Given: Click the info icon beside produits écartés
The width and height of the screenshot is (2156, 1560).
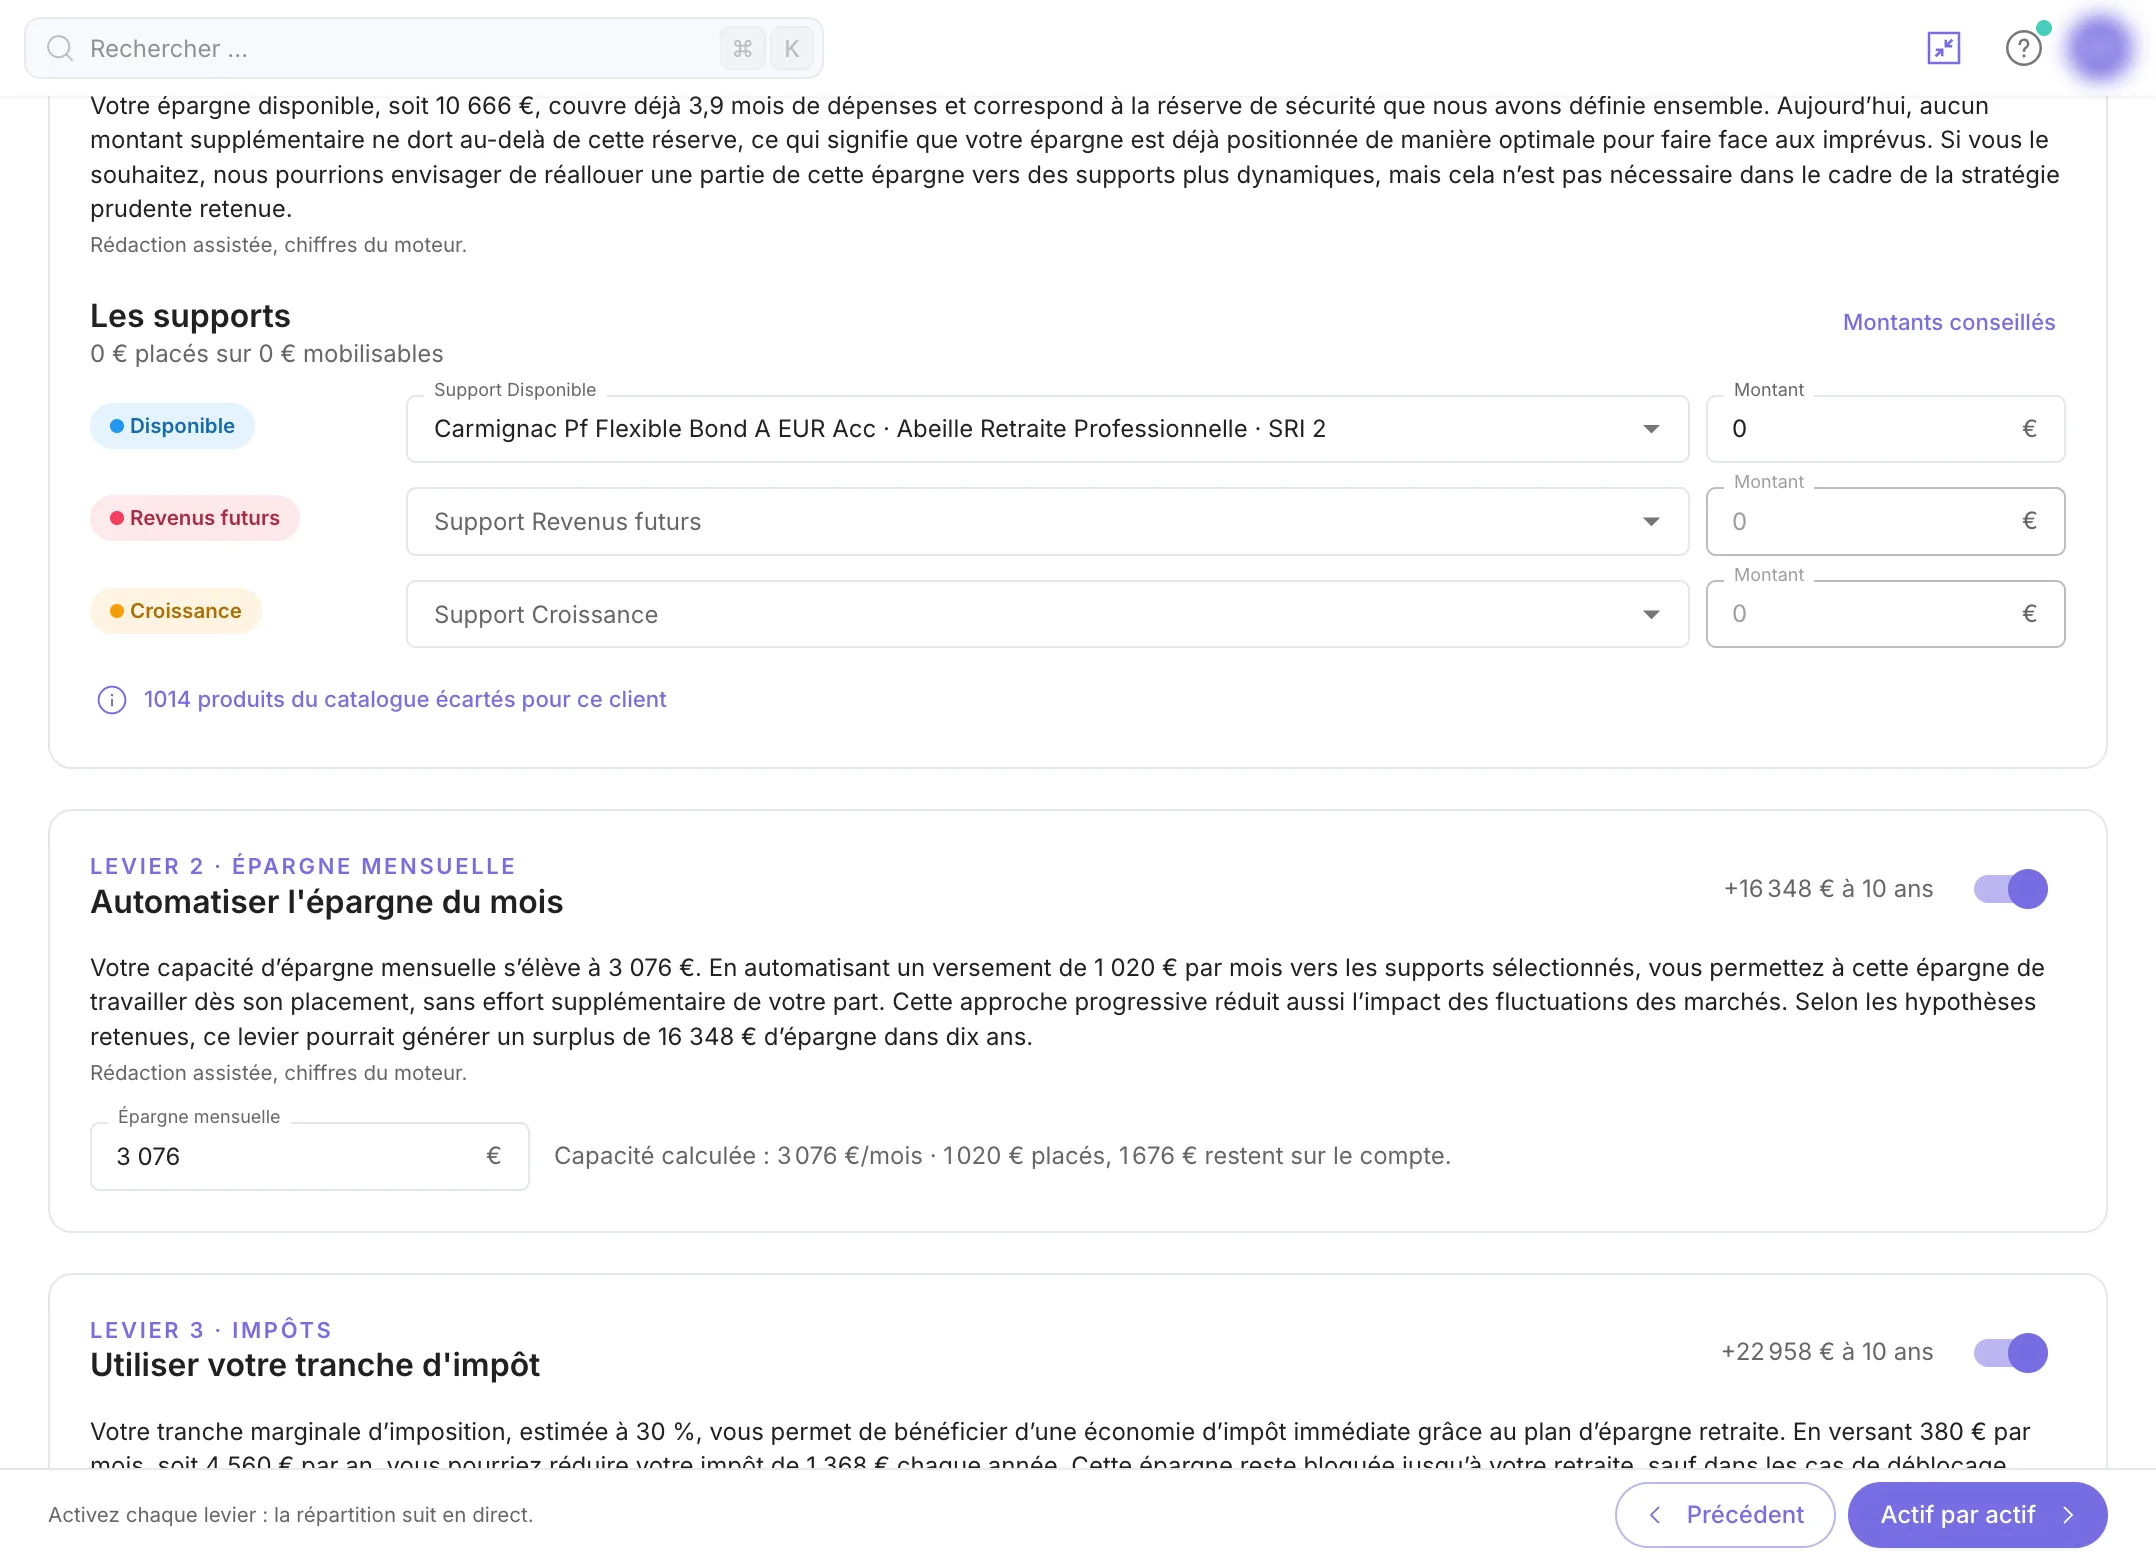Looking at the screenshot, I should [111, 700].
